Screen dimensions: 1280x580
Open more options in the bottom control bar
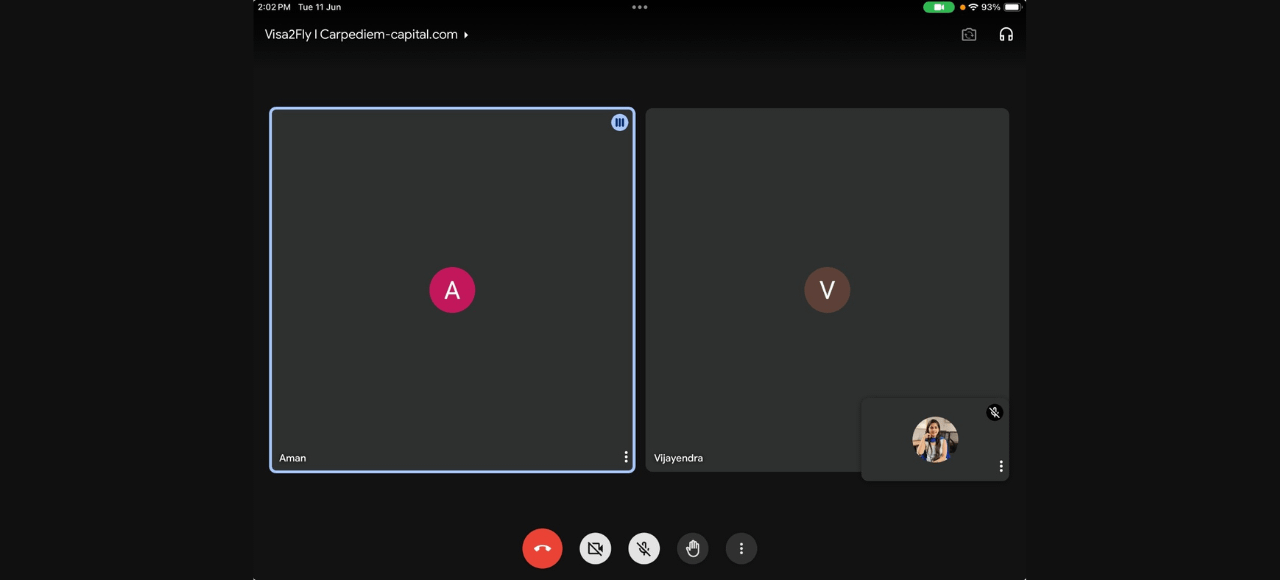click(741, 548)
